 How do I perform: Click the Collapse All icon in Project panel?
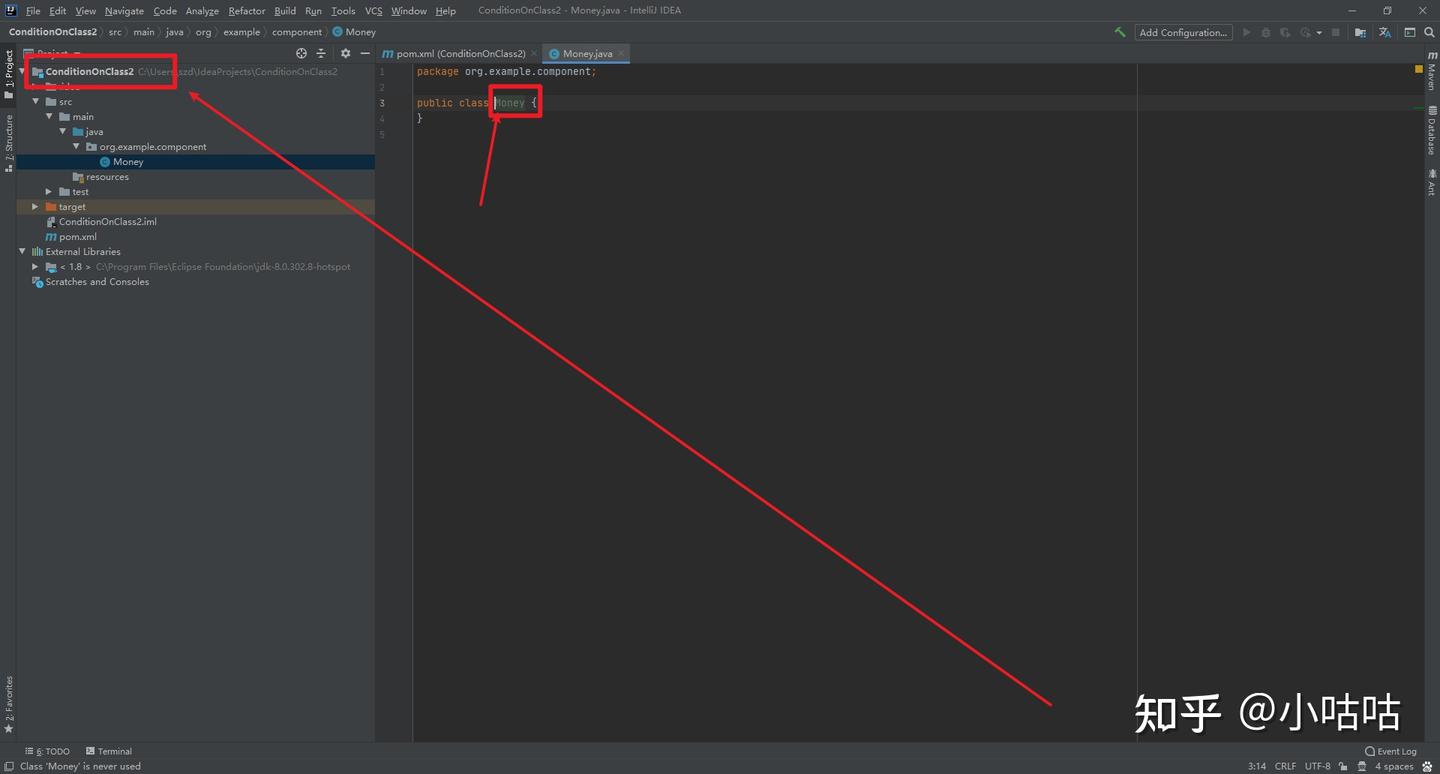click(x=321, y=53)
